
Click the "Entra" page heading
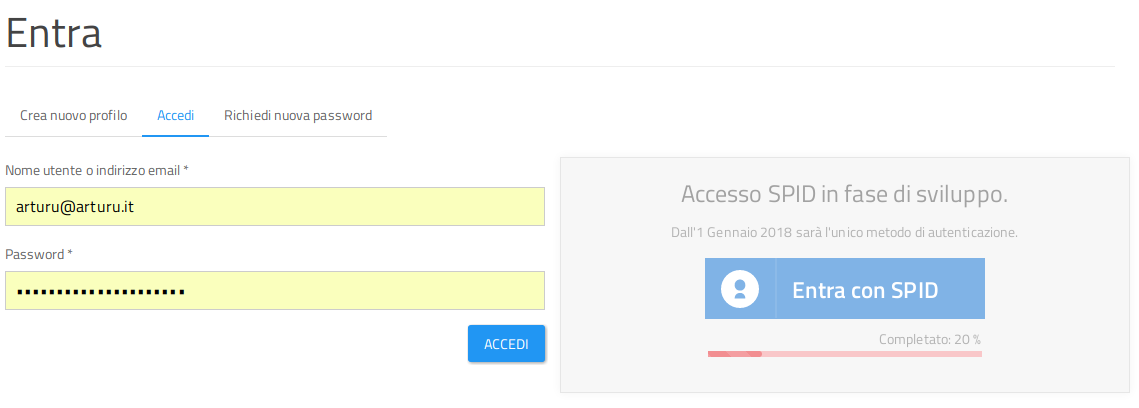(x=54, y=34)
